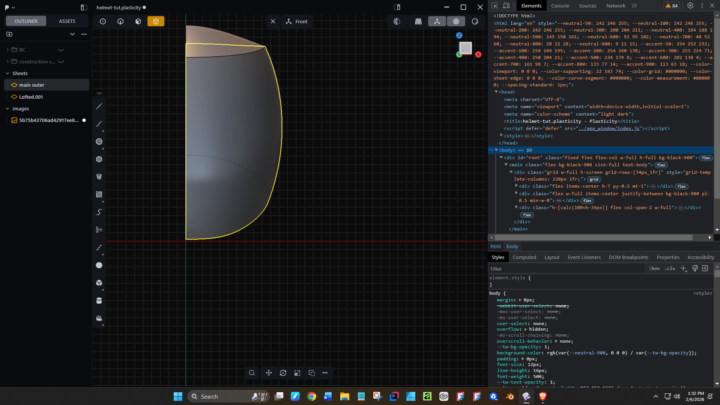Select the Curve tool below the Line tool
The image size is (720, 405).
pos(99,124)
